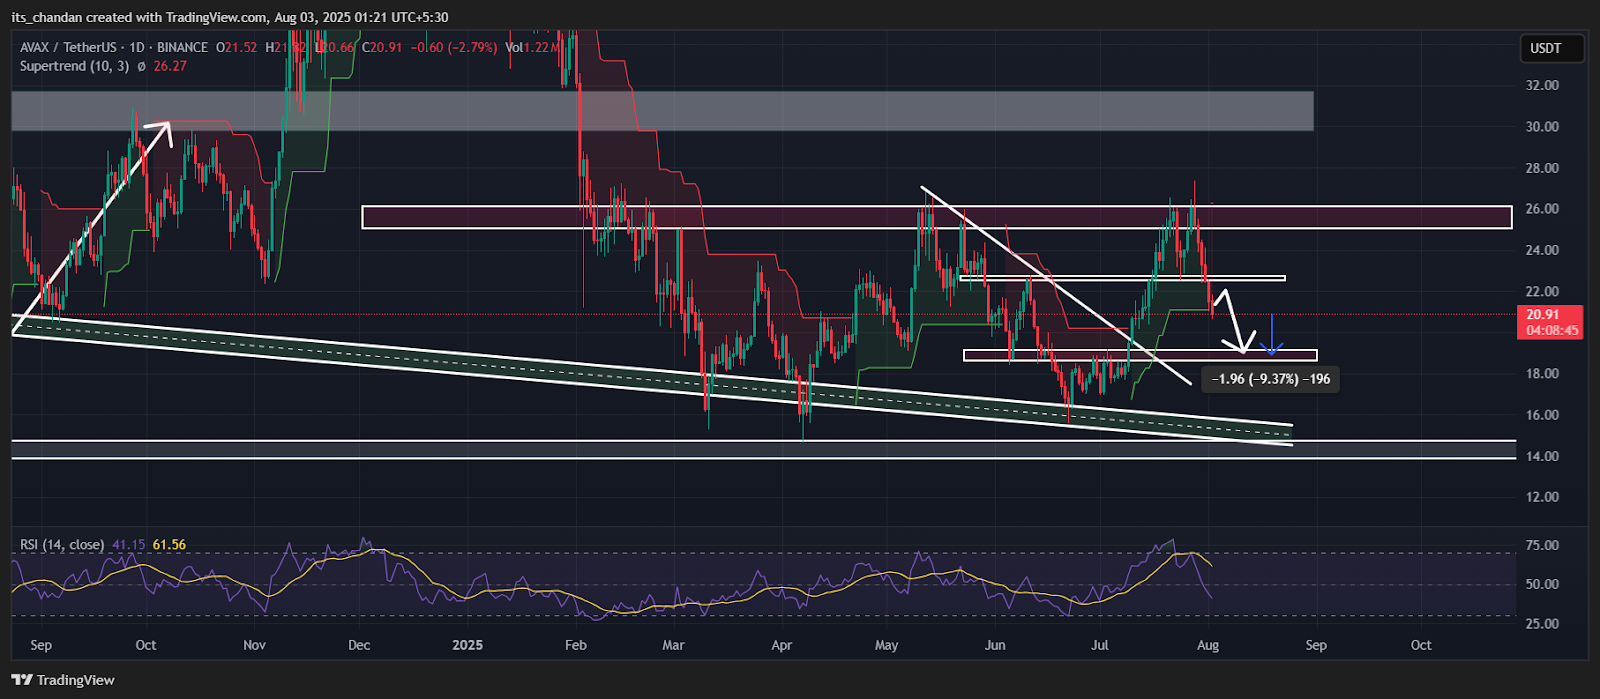Click the 04:08:45 bar countdown timer

[1550, 330]
